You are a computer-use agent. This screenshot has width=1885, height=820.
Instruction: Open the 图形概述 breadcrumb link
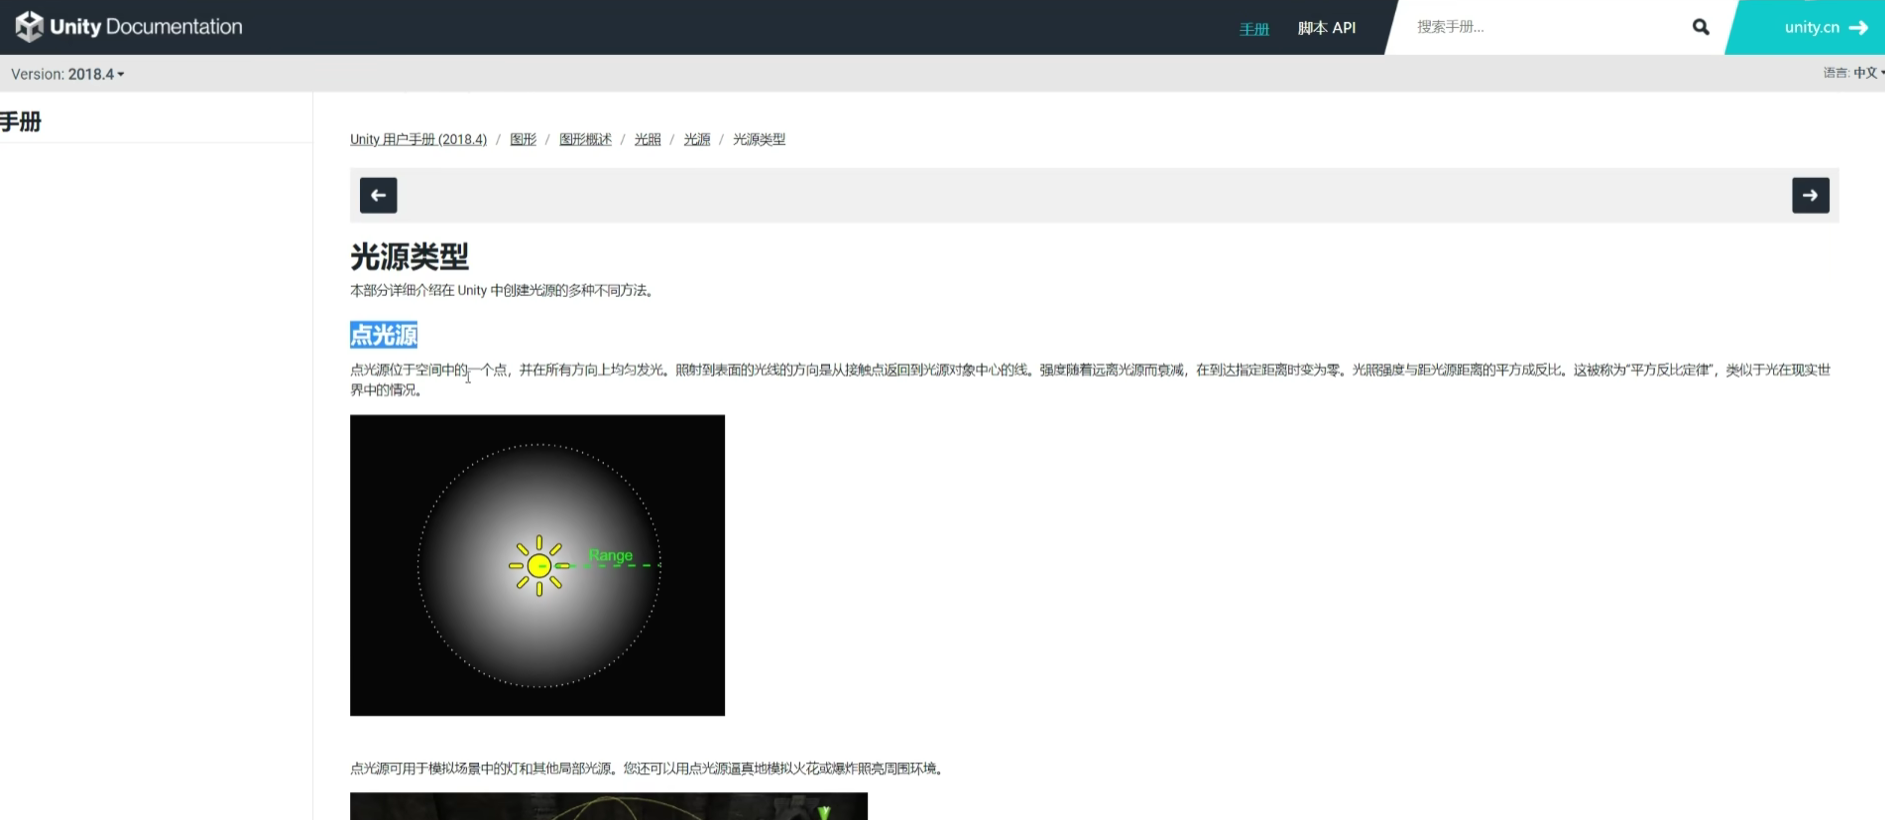tap(585, 139)
